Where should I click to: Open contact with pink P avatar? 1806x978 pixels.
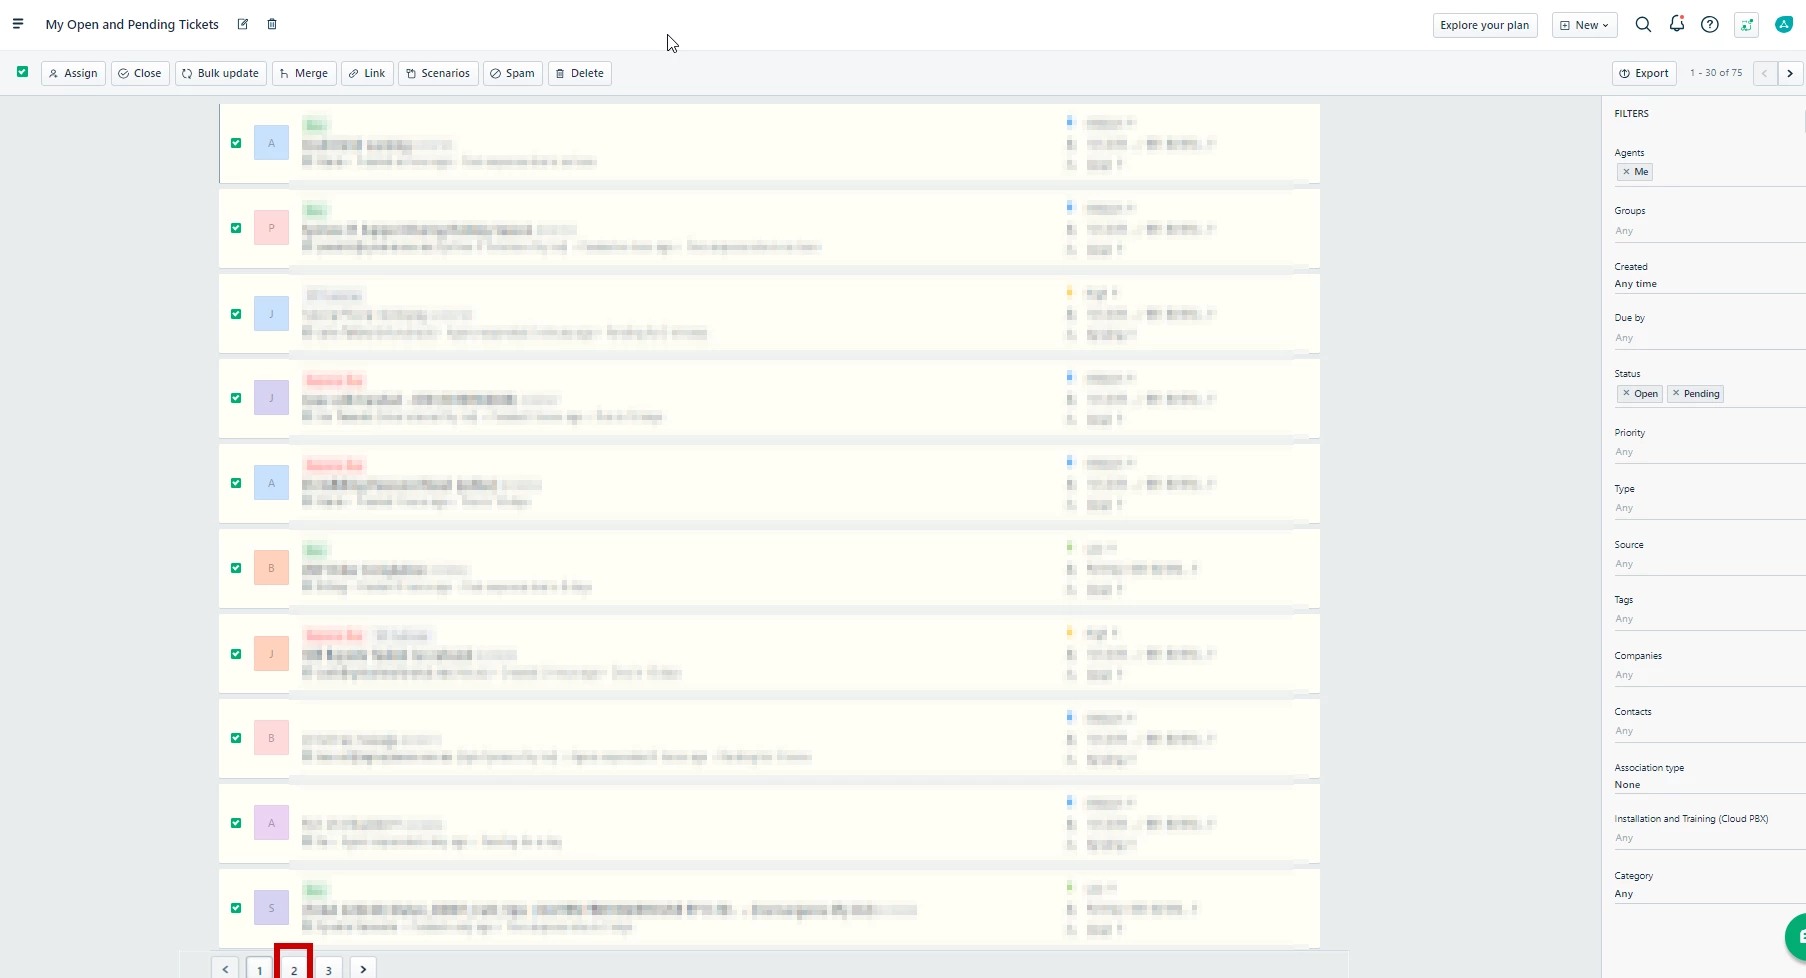(x=271, y=228)
